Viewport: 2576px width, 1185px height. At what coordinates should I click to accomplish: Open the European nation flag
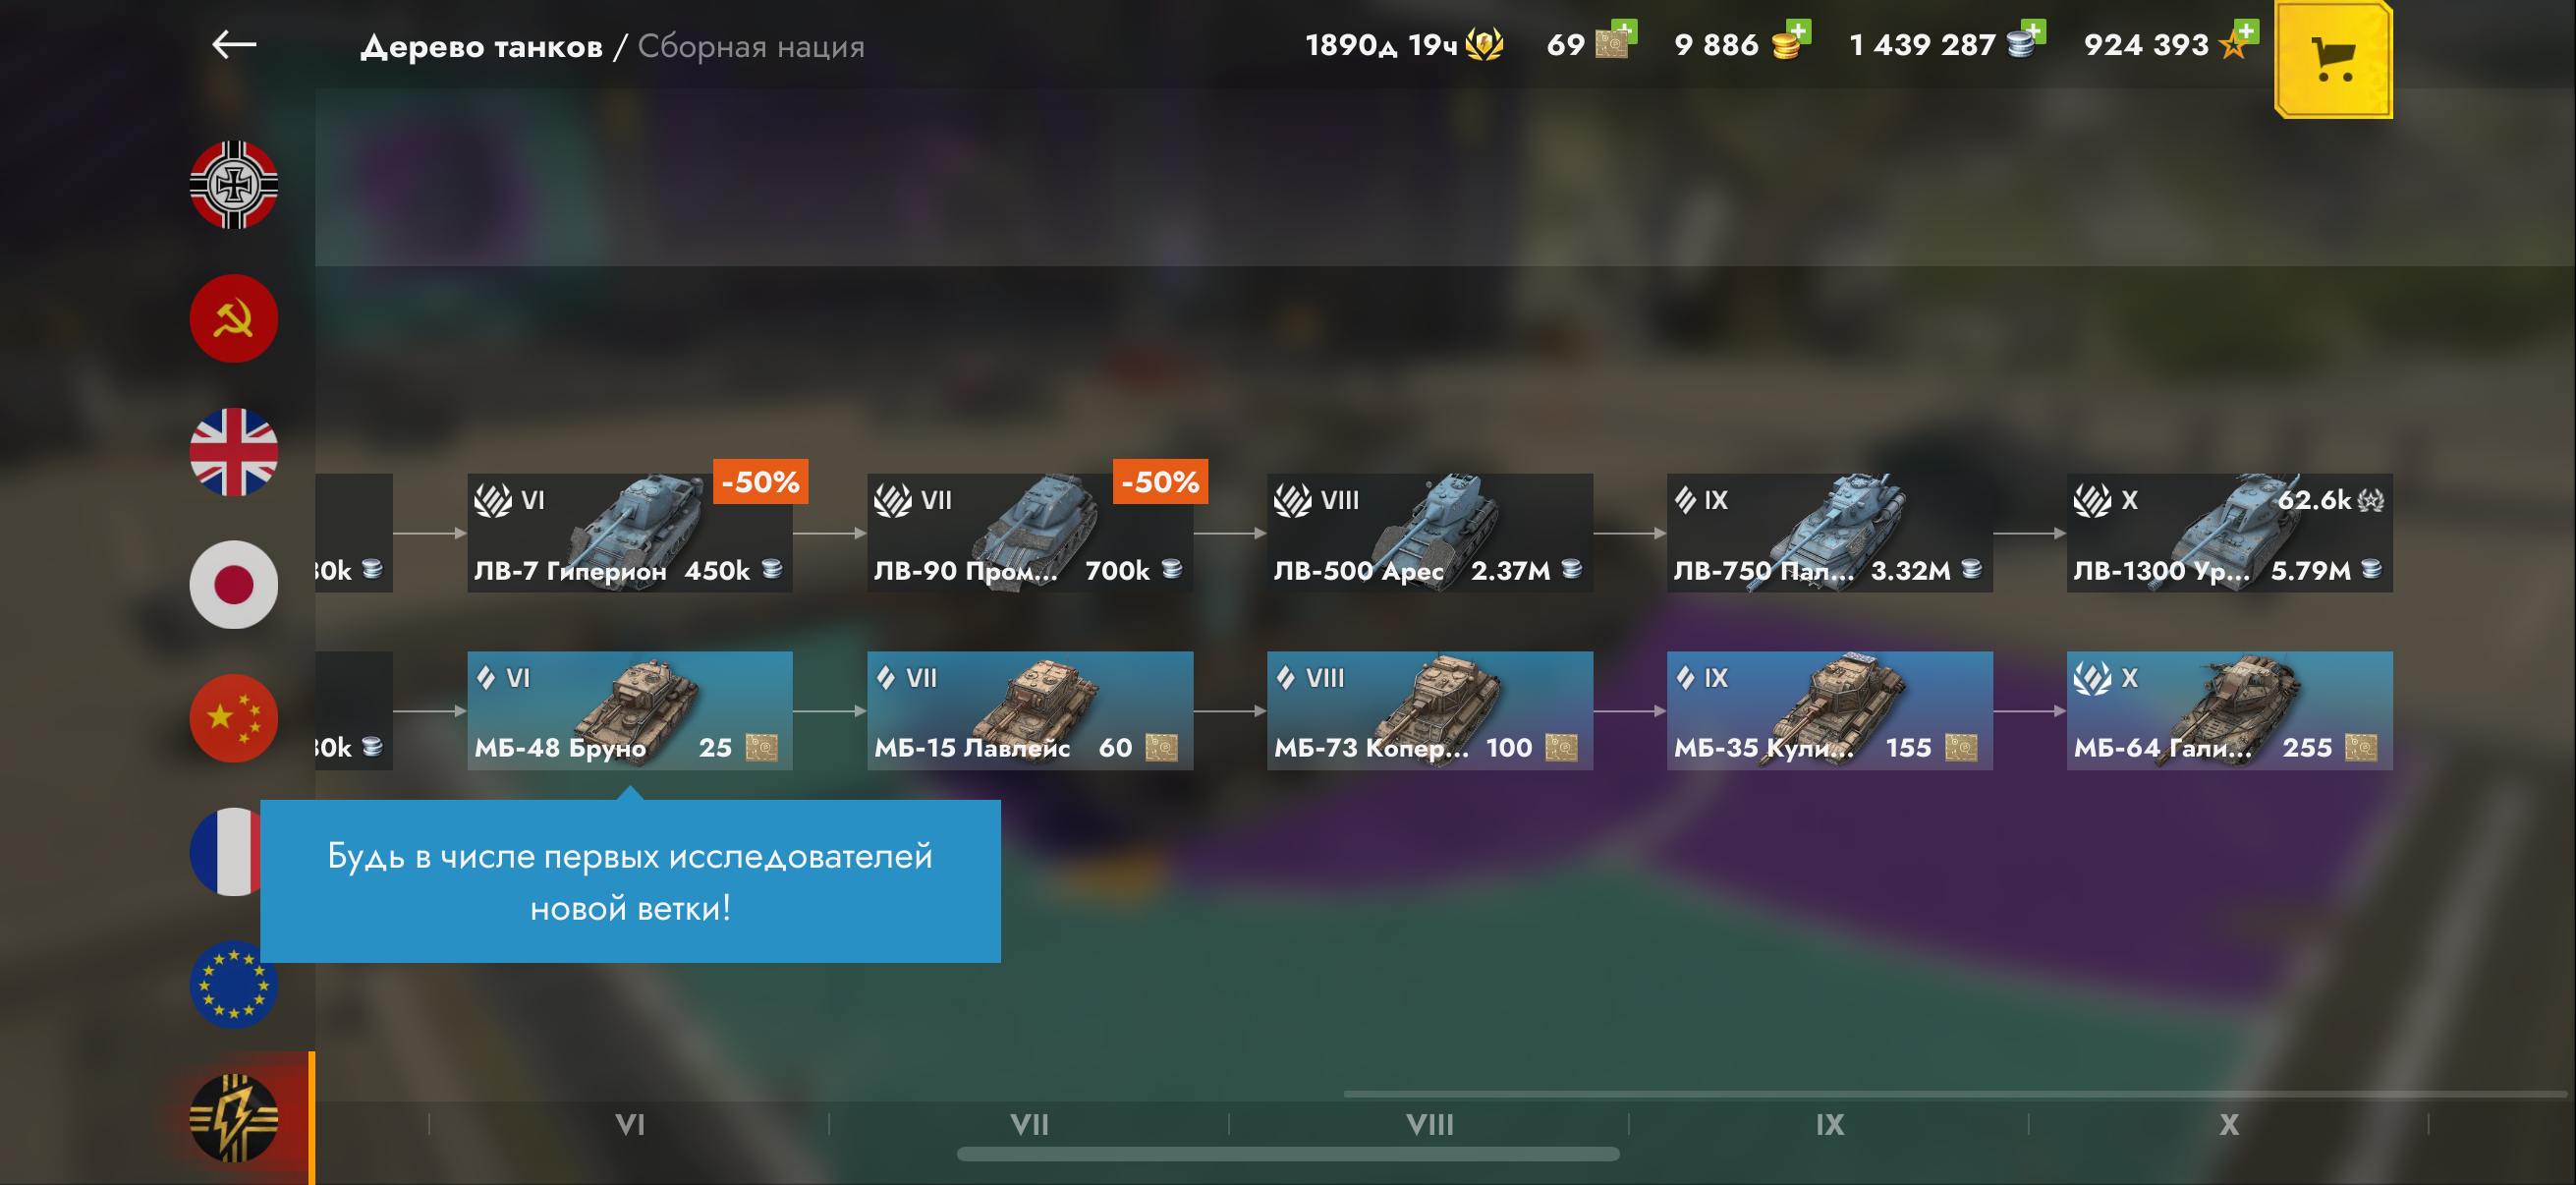pos(234,985)
